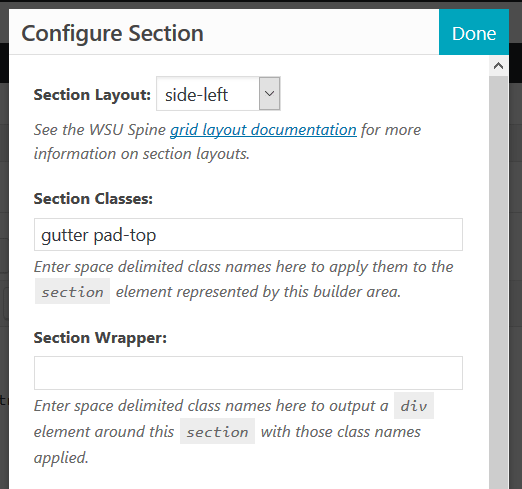Click the scroll-up arrow of the dialog scrollbar
522x489 pixels.
point(498,66)
